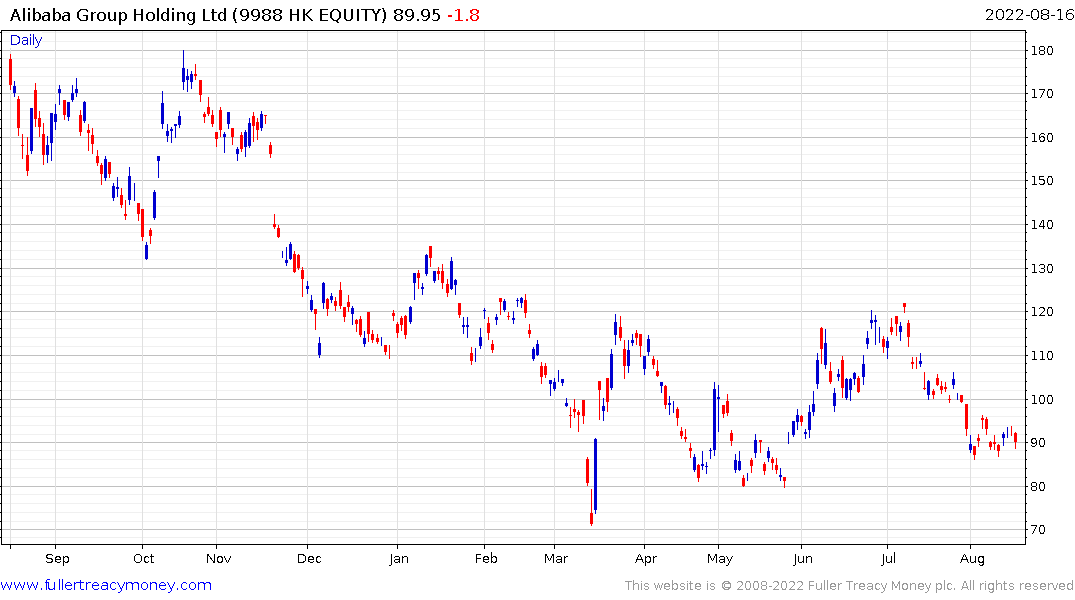Image resolution: width=1075 pixels, height=600 pixels.
Task: Select the Apr month axis label
Action: pyautogui.click(x=646, y=559)
